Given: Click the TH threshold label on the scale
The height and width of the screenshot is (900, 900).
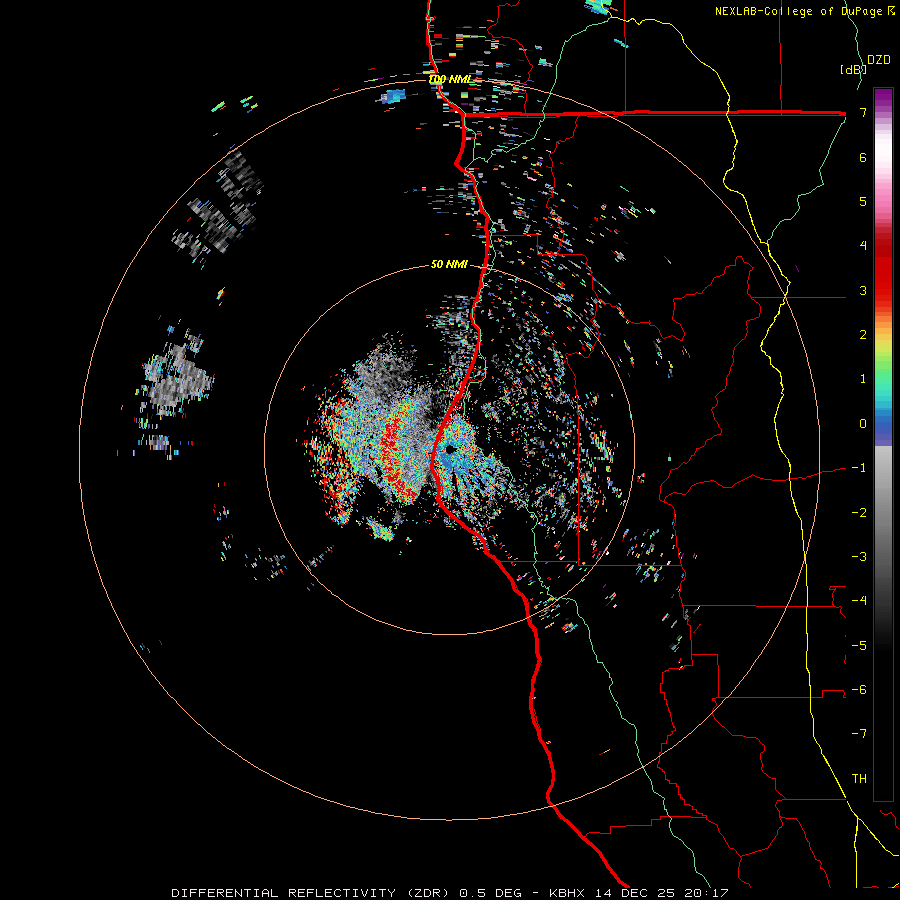Looking at the screenshot, I should 859,779.
